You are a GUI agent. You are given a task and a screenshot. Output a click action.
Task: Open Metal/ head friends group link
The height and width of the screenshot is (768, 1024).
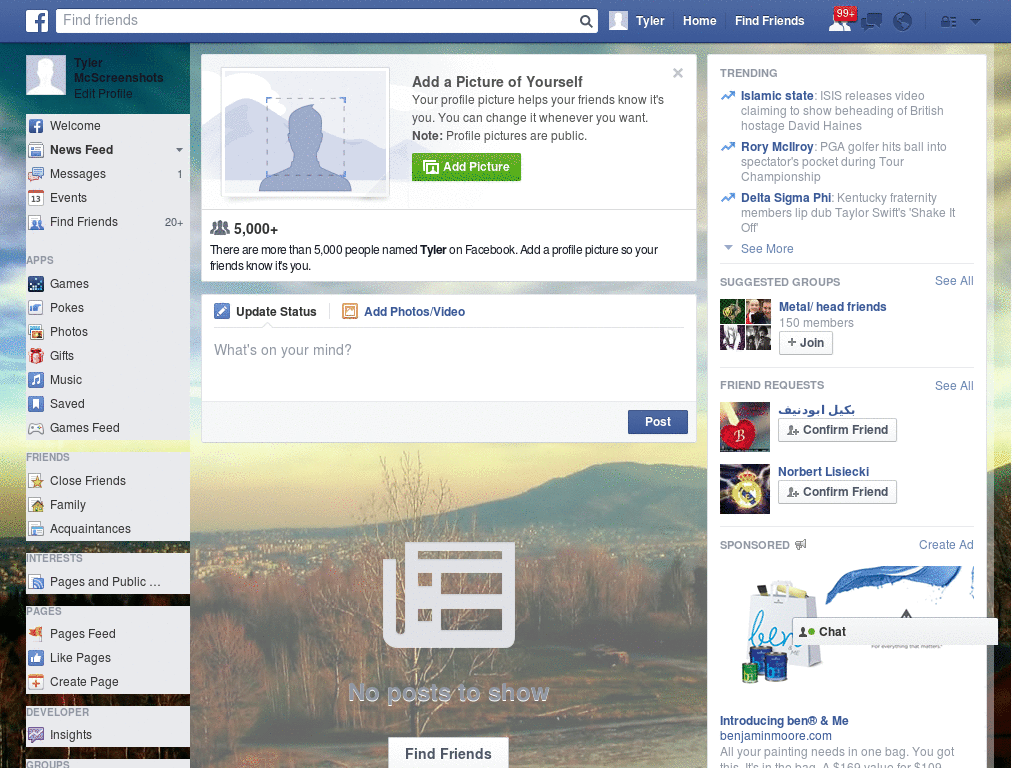tap(832, 307)
